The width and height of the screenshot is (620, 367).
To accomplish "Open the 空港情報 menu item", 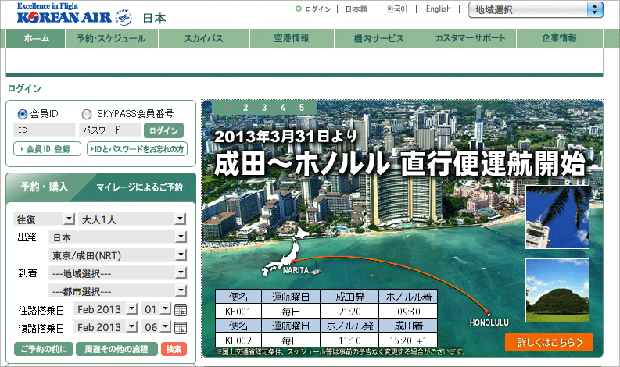I will pos(291,38).
